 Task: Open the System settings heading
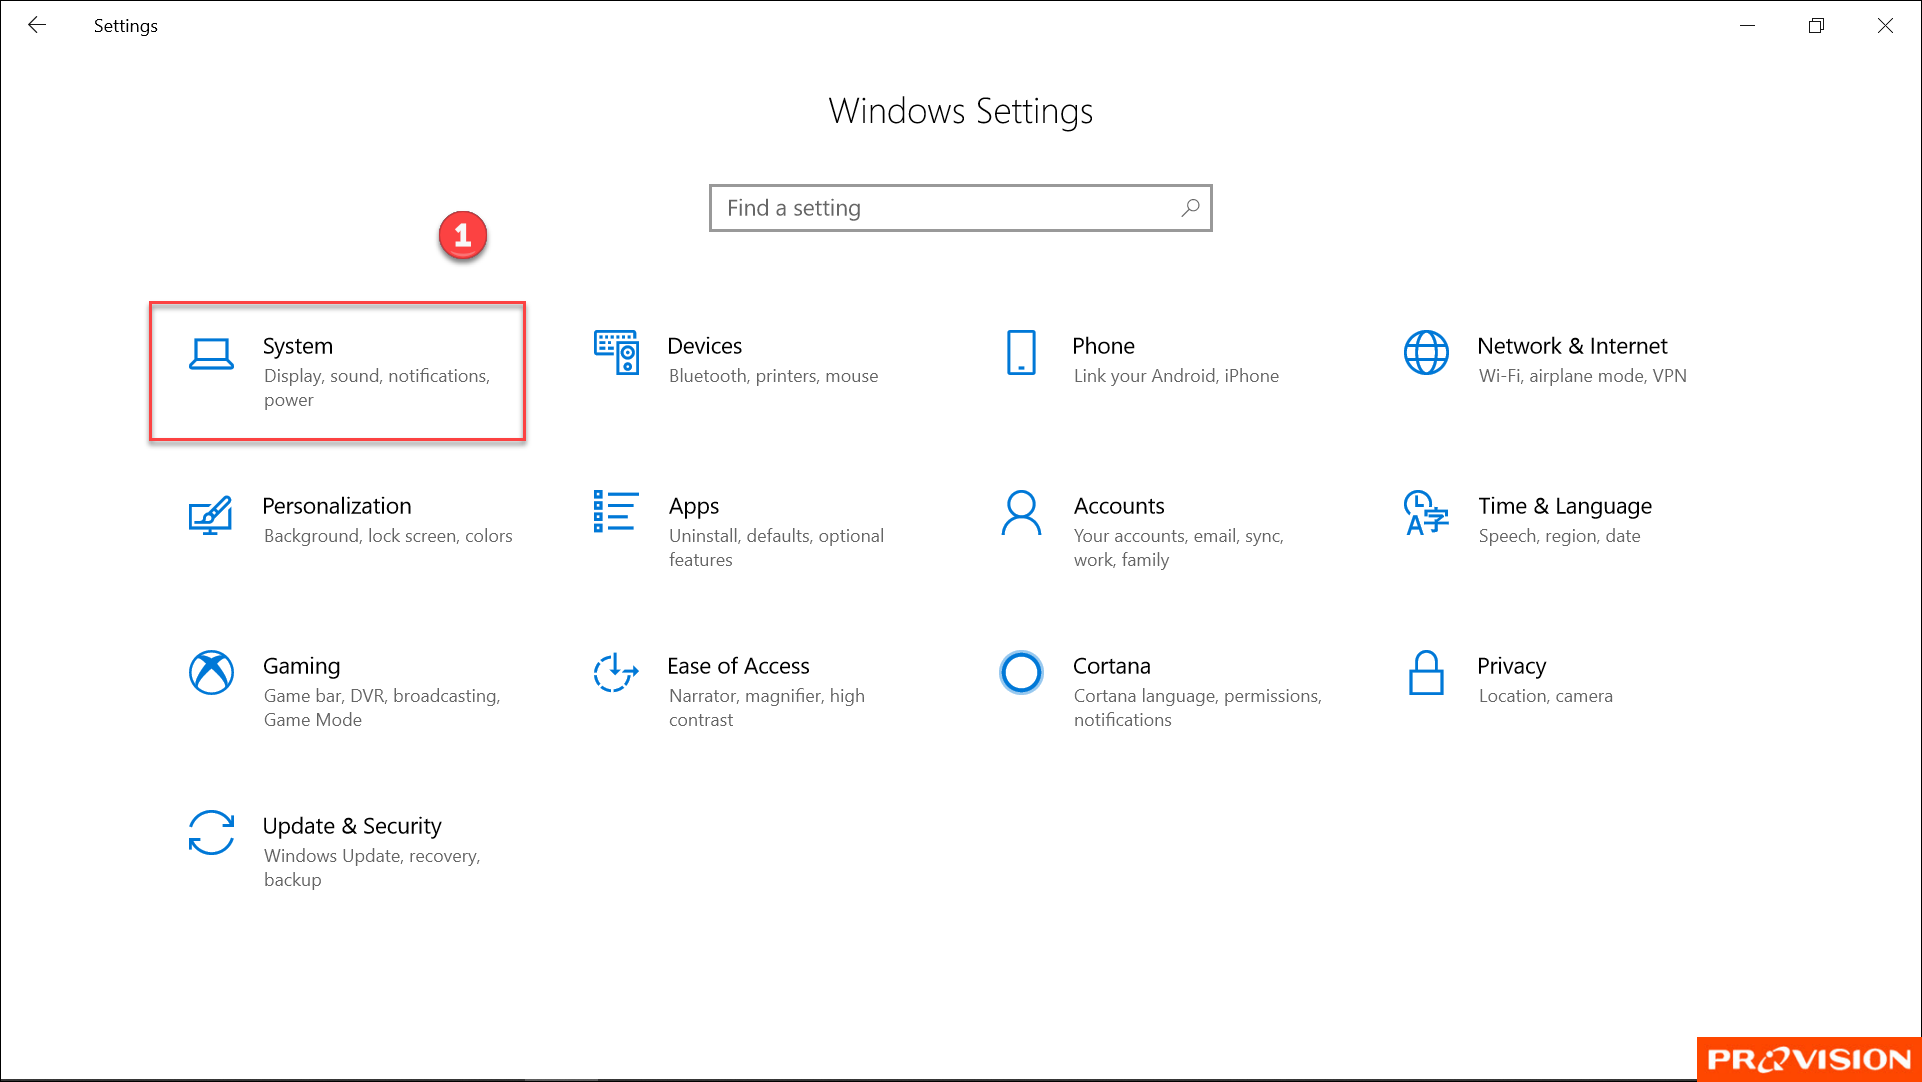point(298,346)
